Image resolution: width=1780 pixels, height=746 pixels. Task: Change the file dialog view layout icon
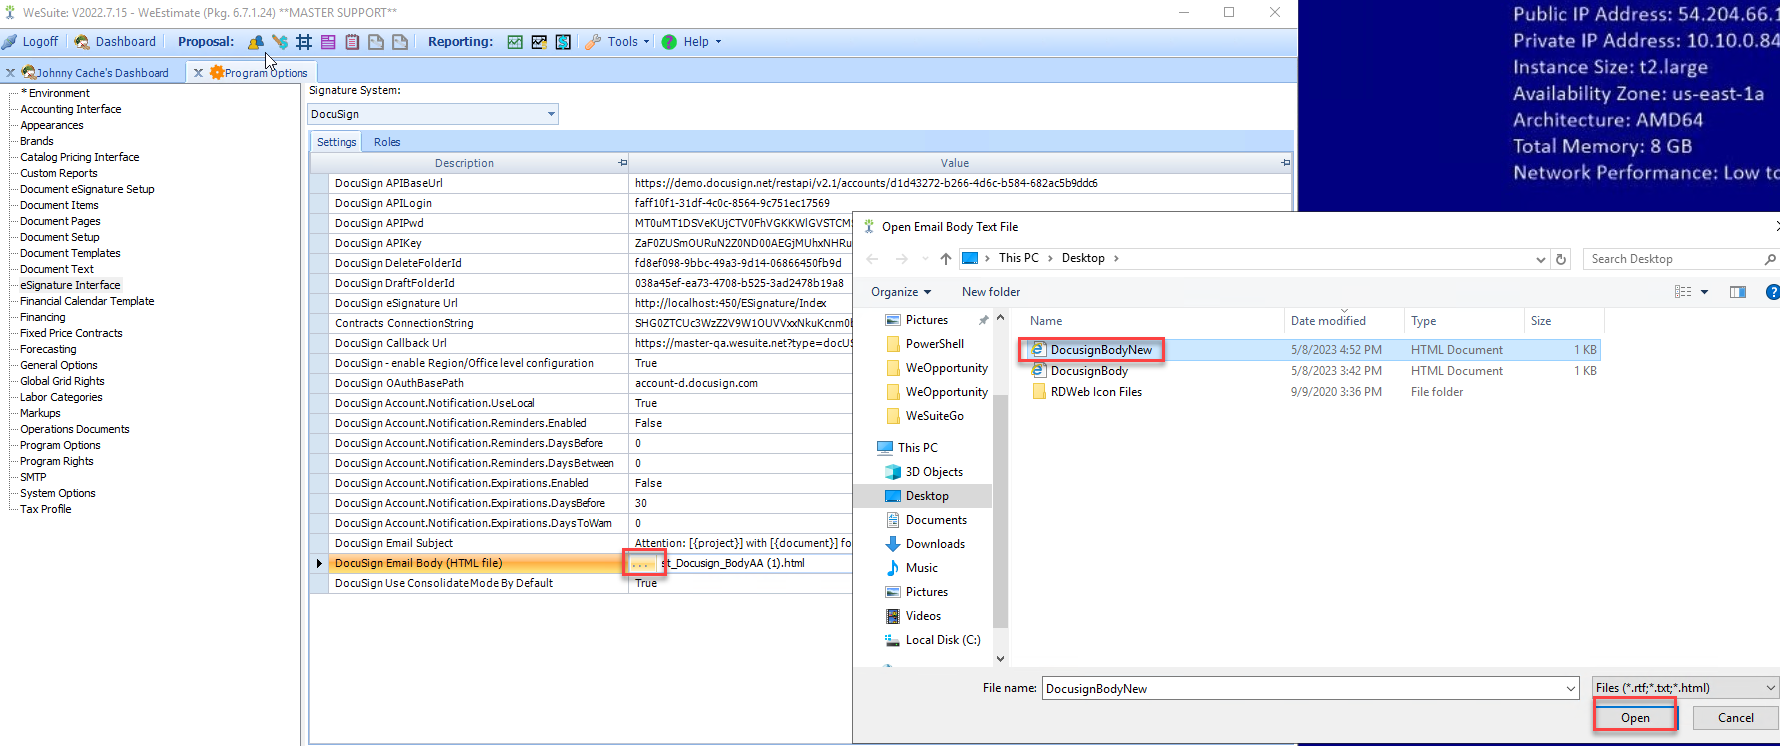[1683, 292]
